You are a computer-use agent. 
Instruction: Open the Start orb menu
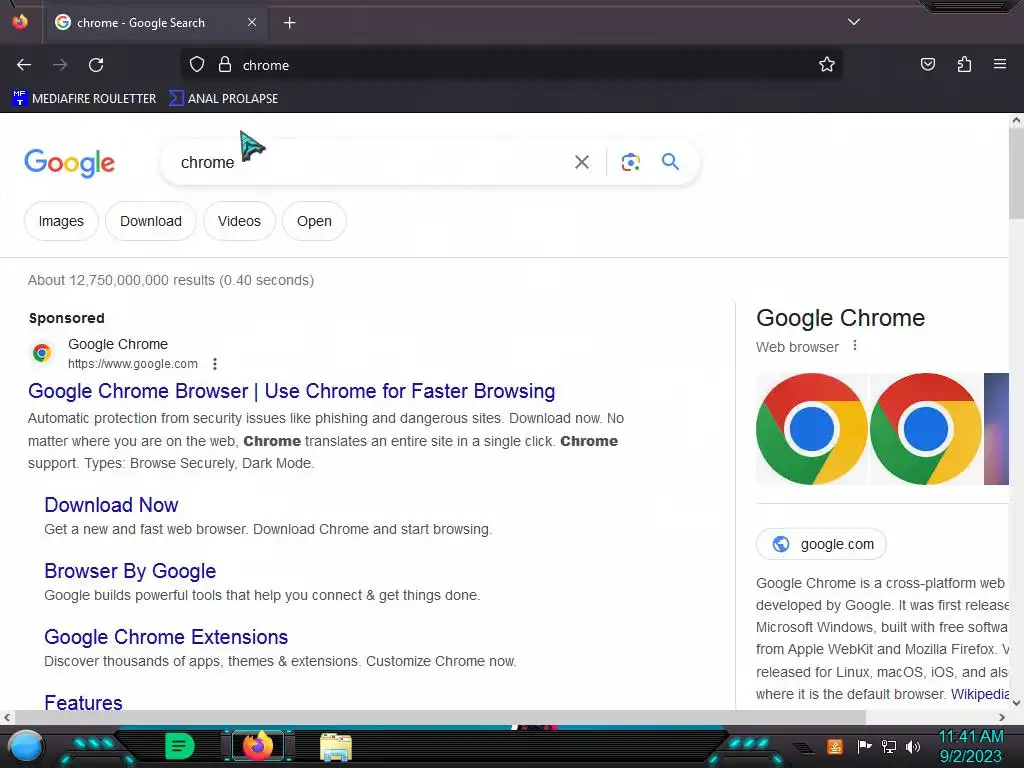click(x=26, y=746)
